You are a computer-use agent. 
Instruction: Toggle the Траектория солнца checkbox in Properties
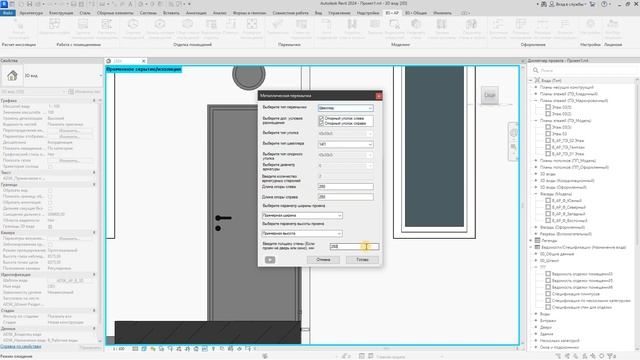coord(50,166)
